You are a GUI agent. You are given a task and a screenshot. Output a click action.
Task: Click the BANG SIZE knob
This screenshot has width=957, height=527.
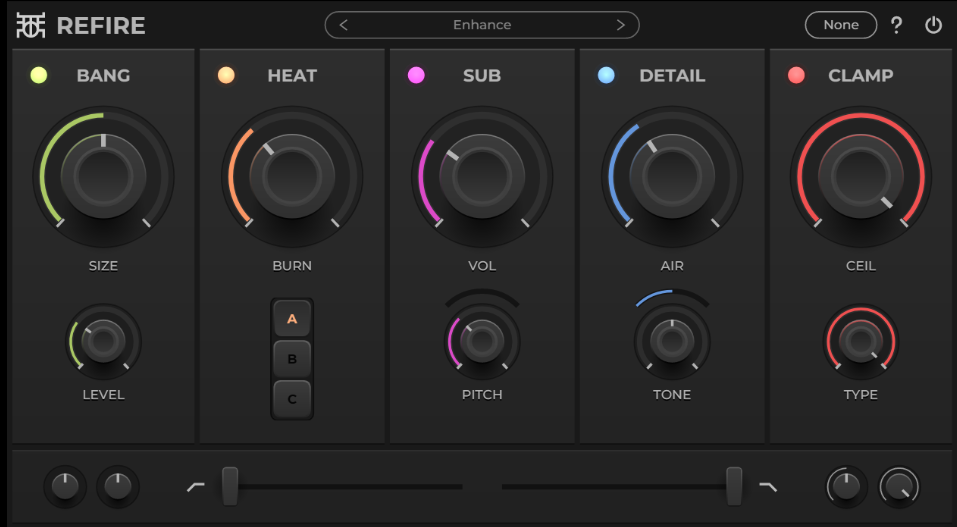(103, 176)
